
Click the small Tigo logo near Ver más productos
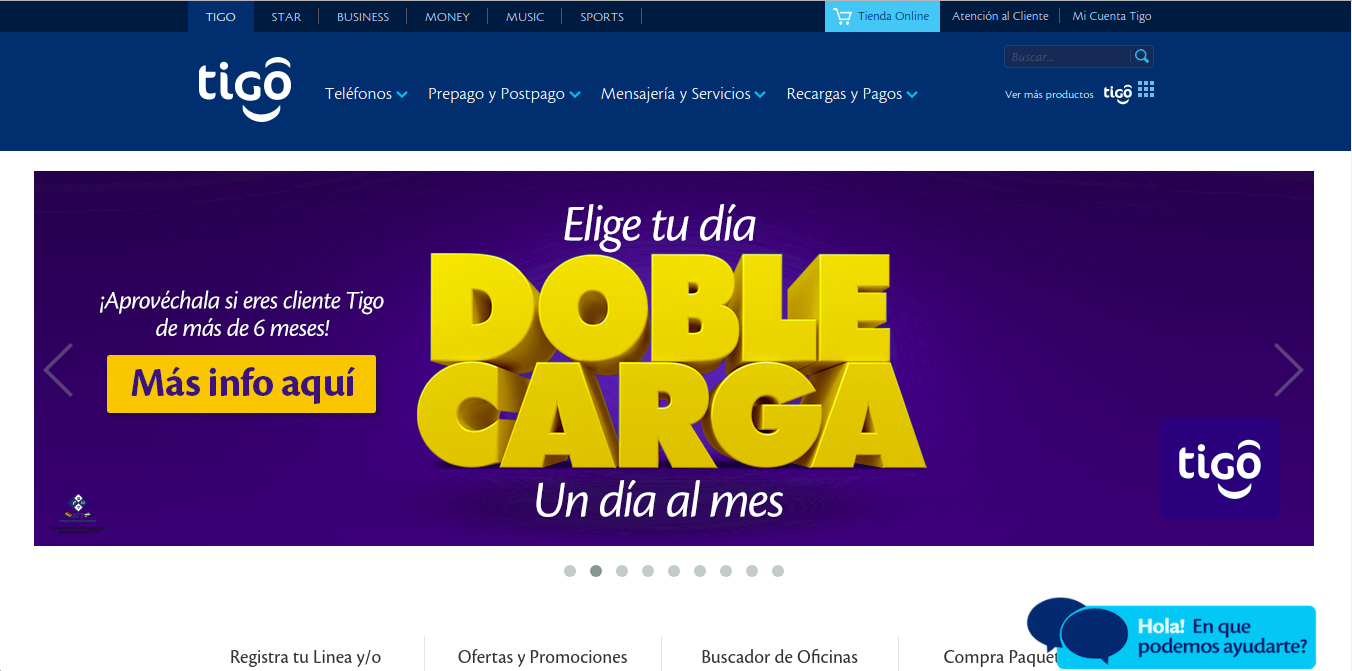1117,93
